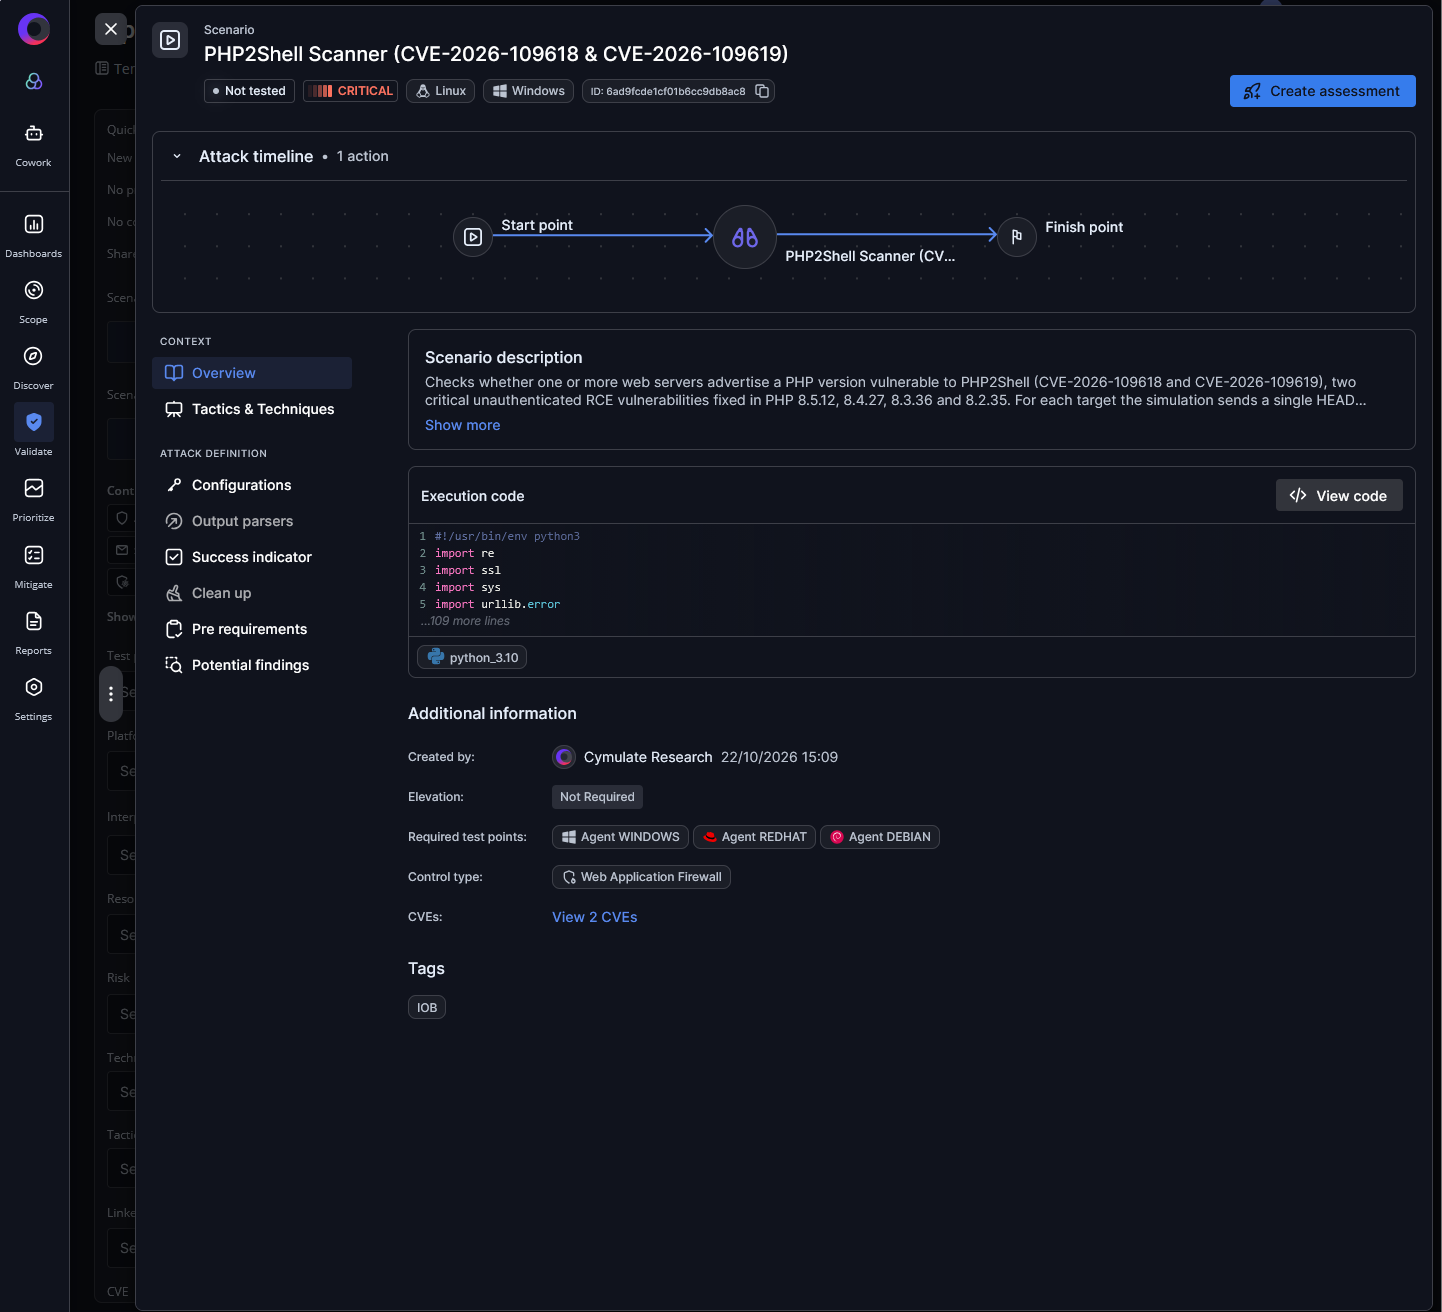Click the Windows platform tag
1442x1312 pixels.
click(x=528, y=91)
